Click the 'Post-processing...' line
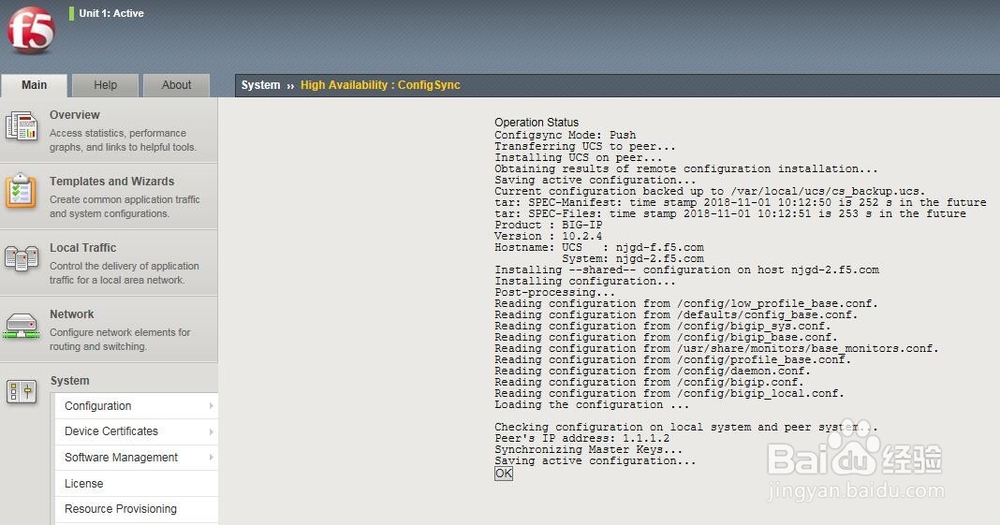Screen dimensions: 1000x525 [x=554, y=292]
